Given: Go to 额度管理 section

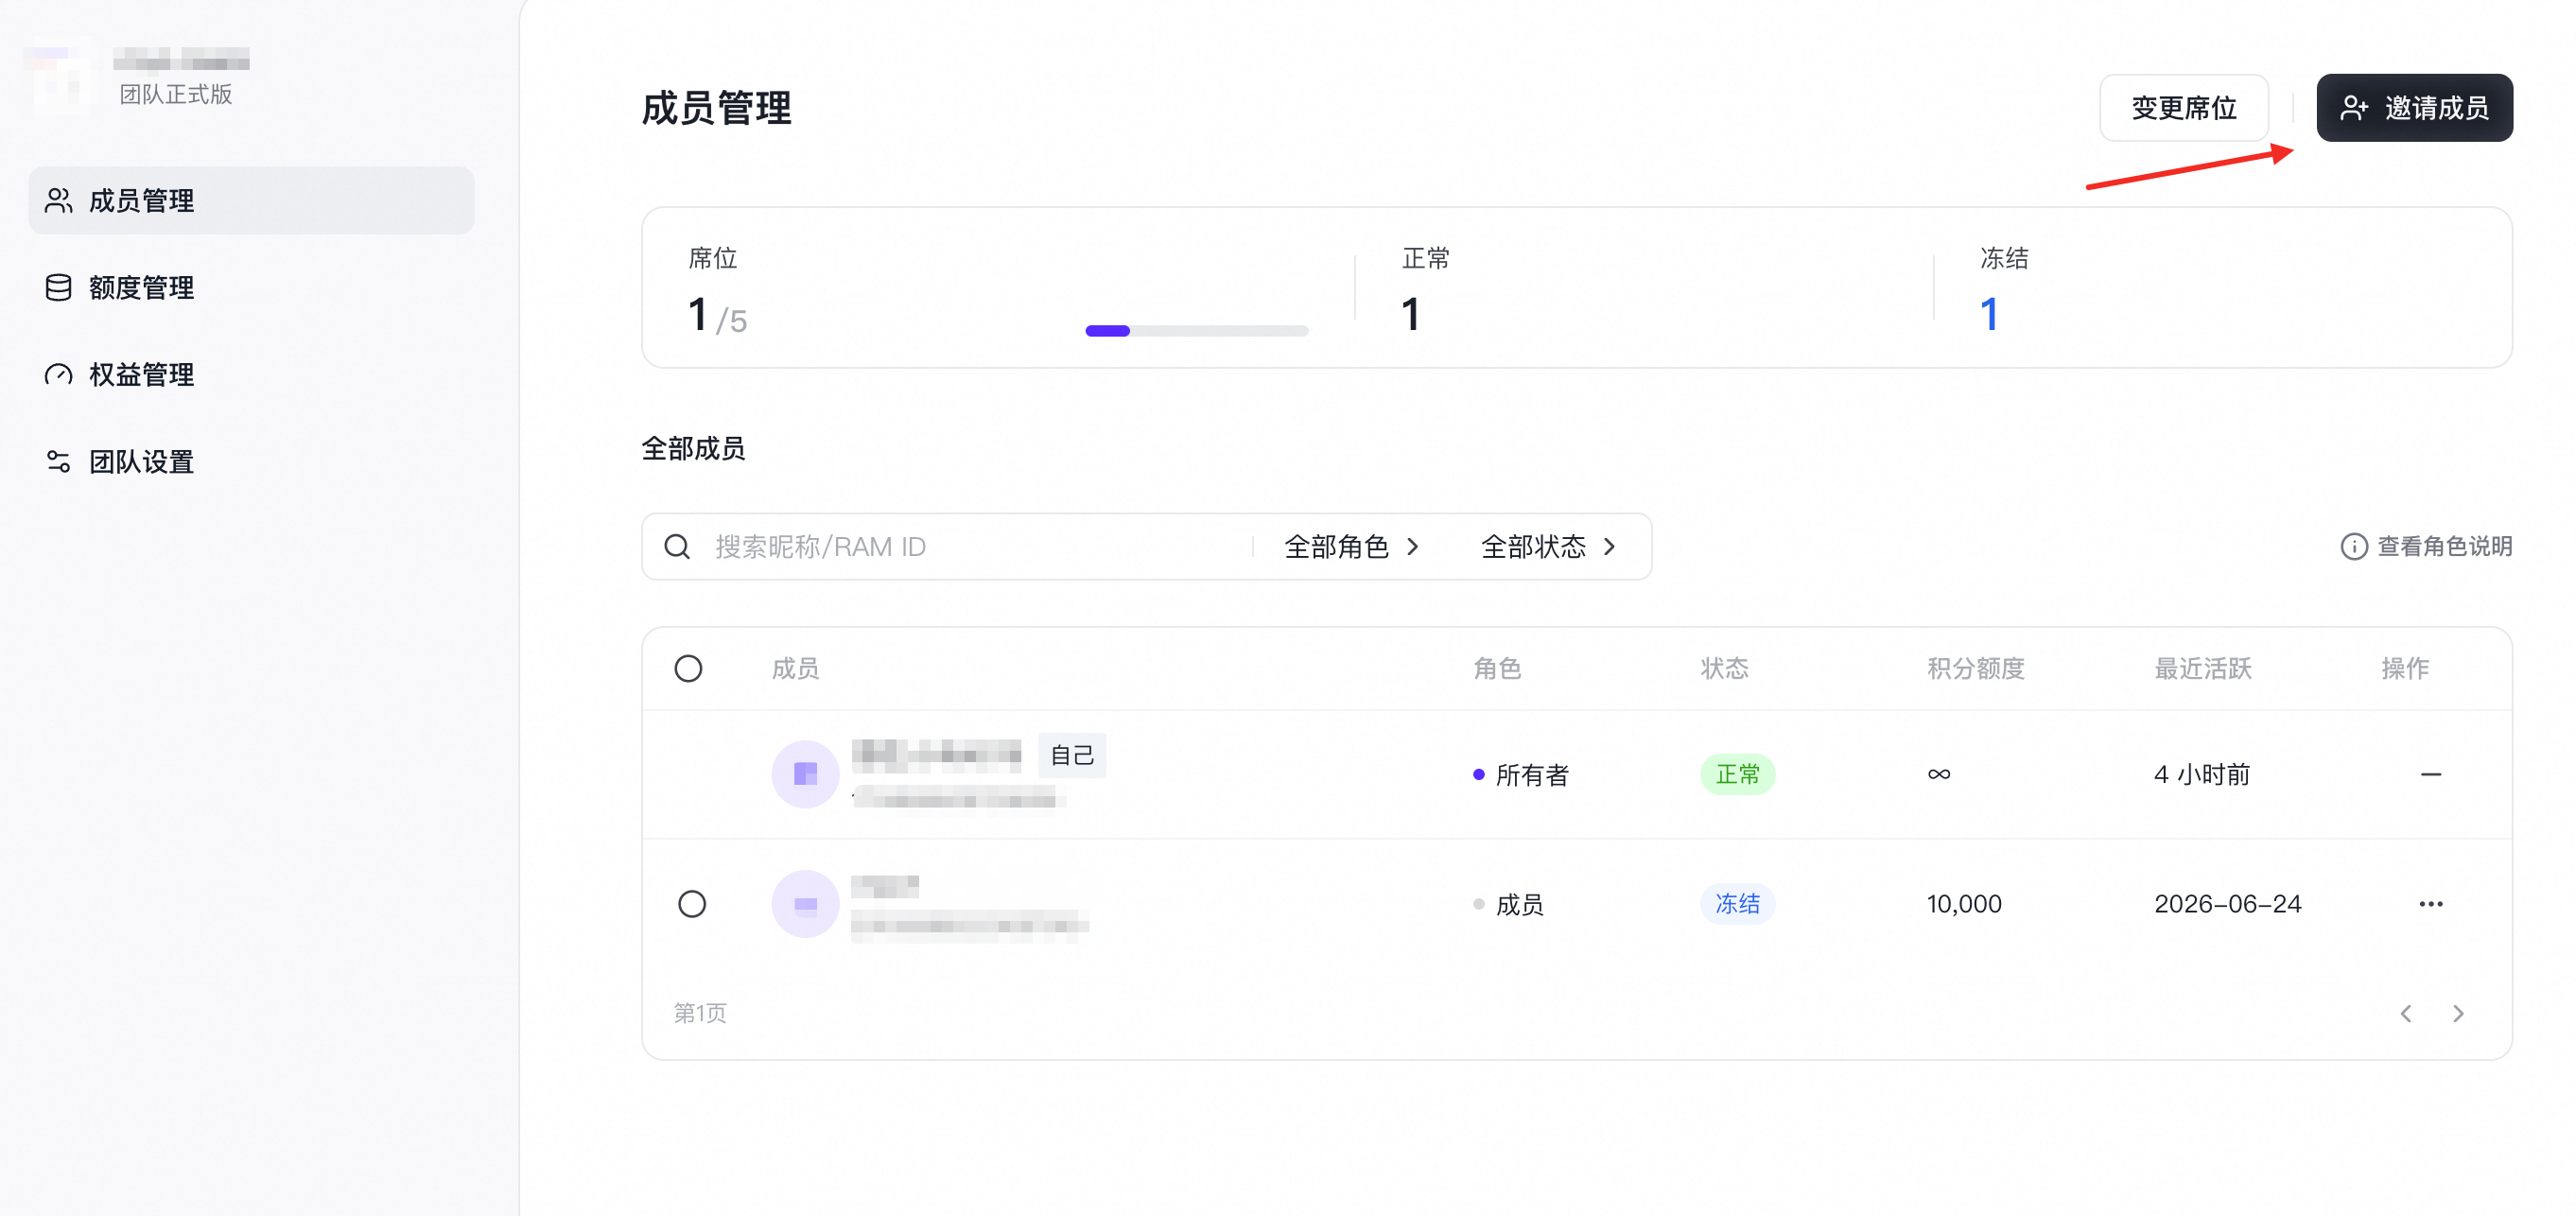Looking at the screenshot, I should pyautogui.click(x=251, y=288).
